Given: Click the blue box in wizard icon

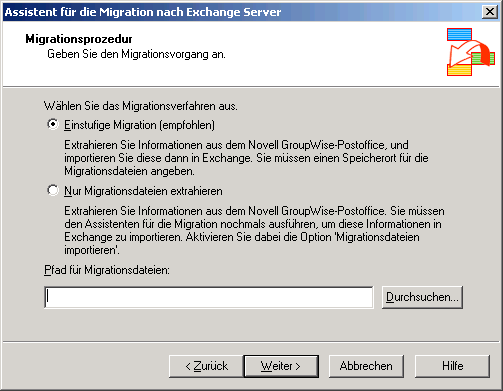Looking at the screenshot, I should click(459, 35).
